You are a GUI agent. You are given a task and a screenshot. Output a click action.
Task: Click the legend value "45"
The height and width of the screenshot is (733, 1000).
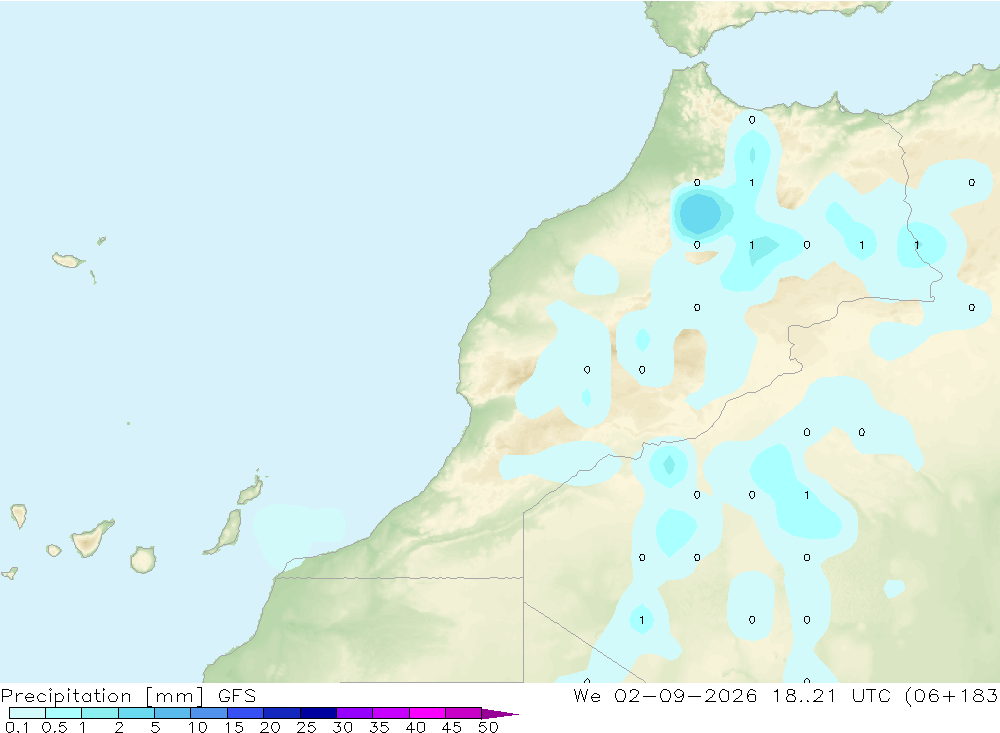452,727
